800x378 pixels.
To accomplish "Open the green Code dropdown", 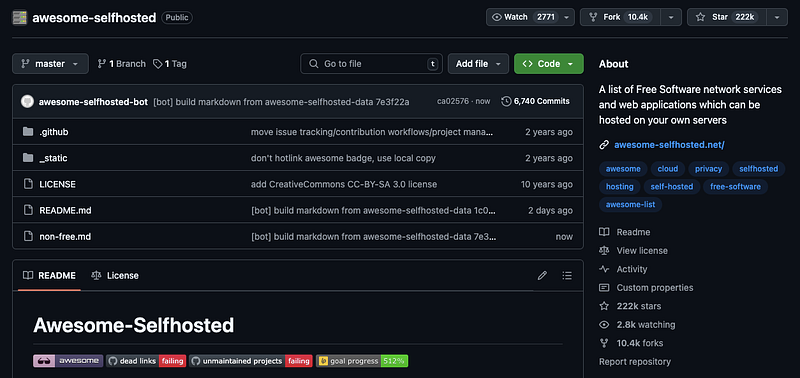I will point(548,64).
